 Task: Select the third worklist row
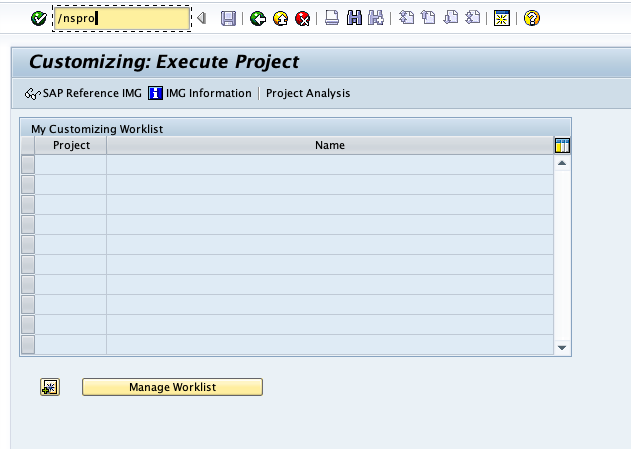[x=28, y=205]
